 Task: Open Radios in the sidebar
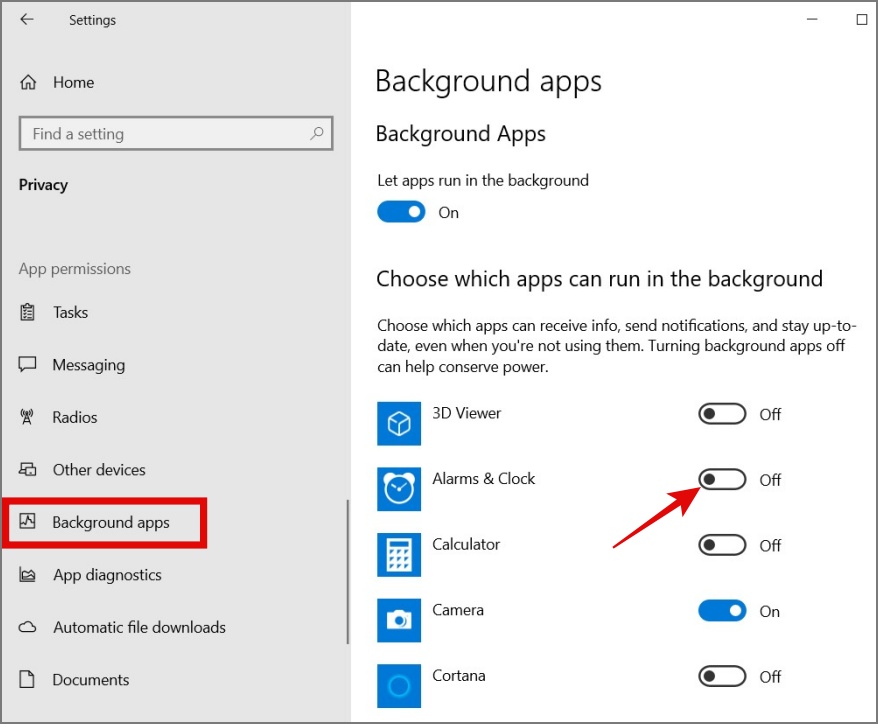[74, 417]
